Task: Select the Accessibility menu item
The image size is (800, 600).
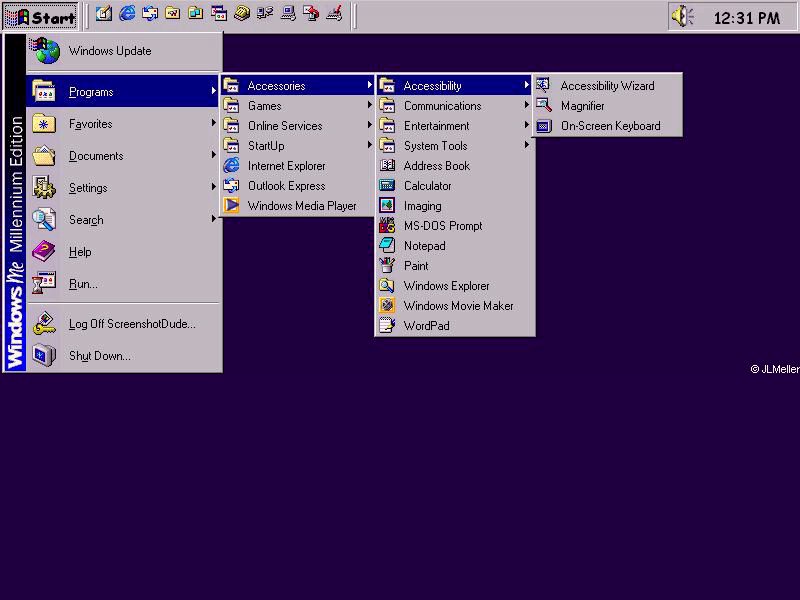Action: 455,85
